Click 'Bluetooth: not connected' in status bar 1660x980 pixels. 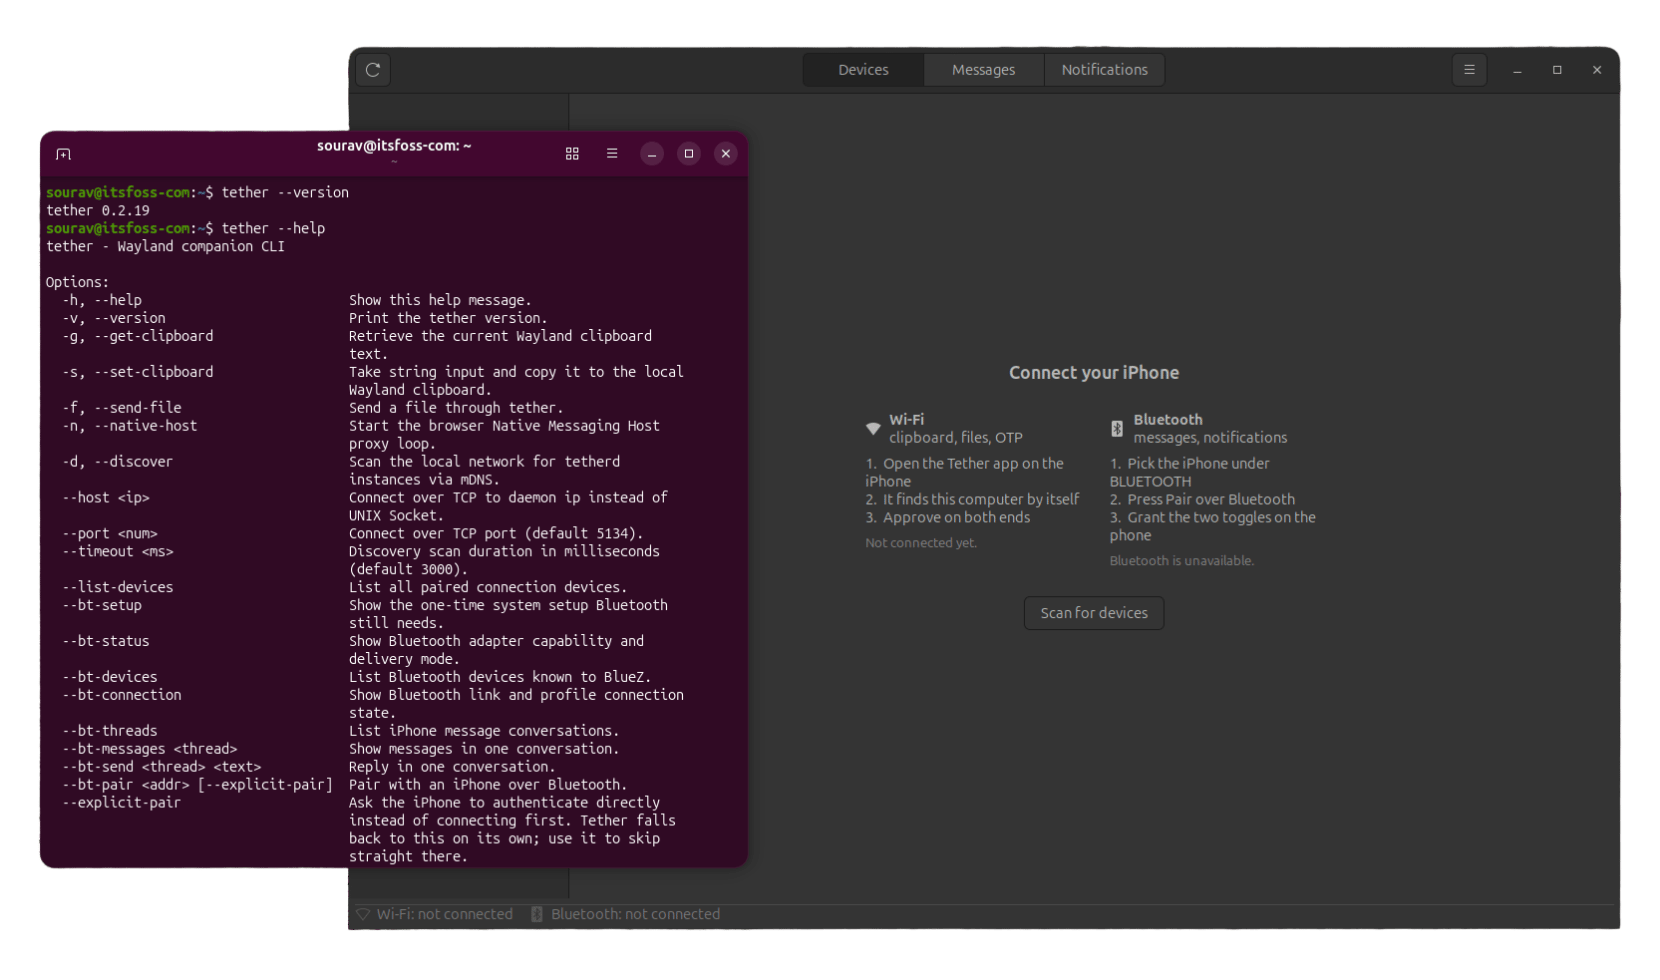[x=635, y=914]
